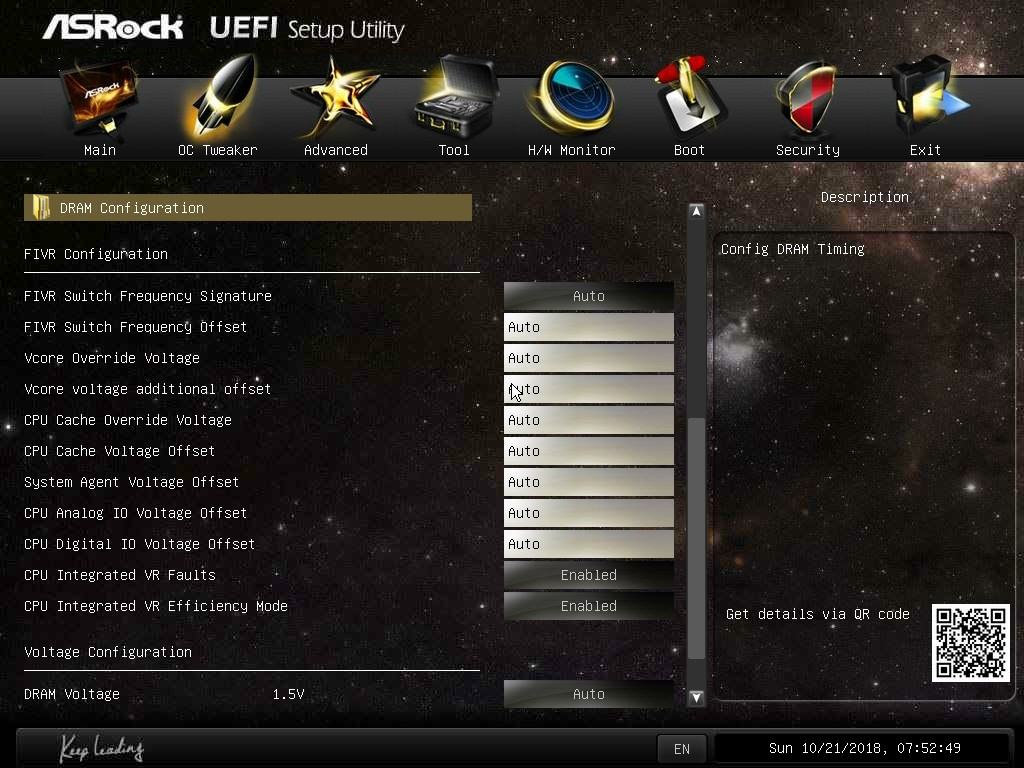The height and width of the screenshot is (768, 1024).
Task: Click the scrollbar down arrow
Action: point(696,697)
